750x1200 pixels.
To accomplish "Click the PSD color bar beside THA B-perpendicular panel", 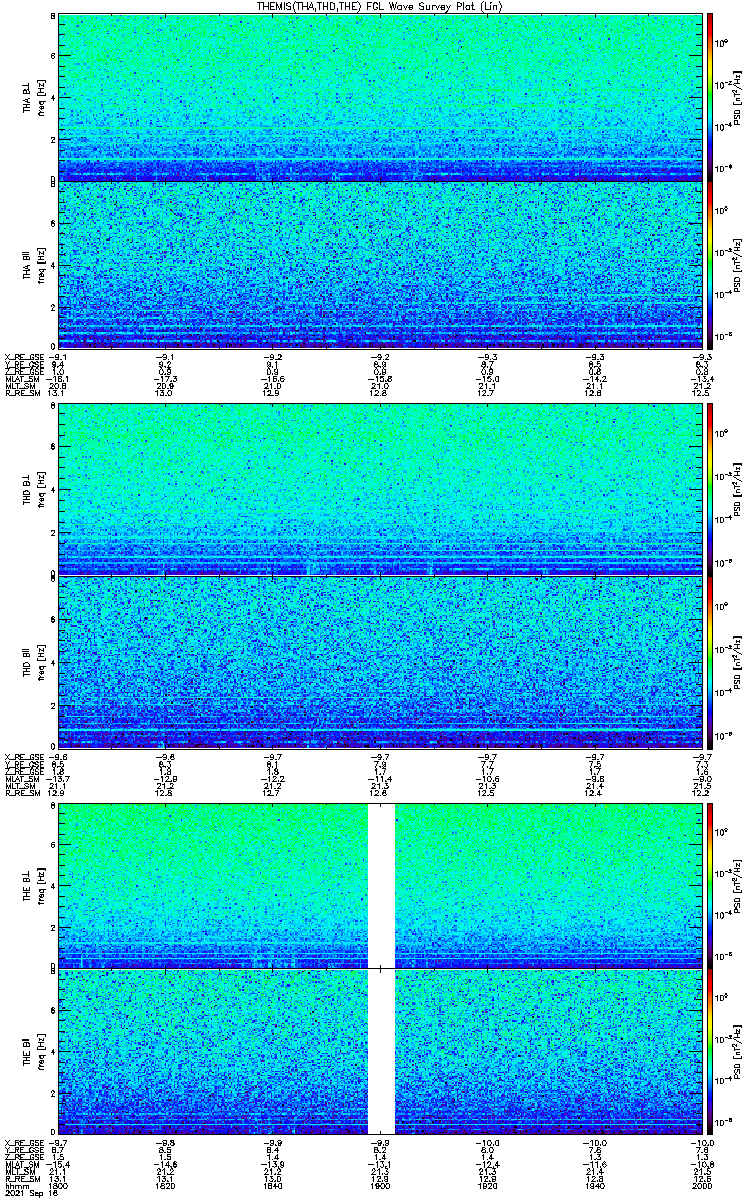I will coord(710,97).
